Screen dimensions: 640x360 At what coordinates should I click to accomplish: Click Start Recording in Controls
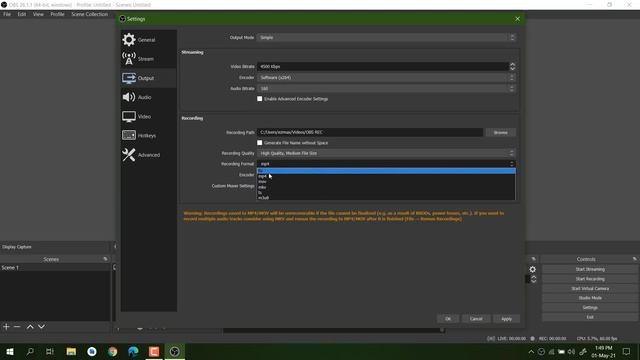(x=590, y=279)
